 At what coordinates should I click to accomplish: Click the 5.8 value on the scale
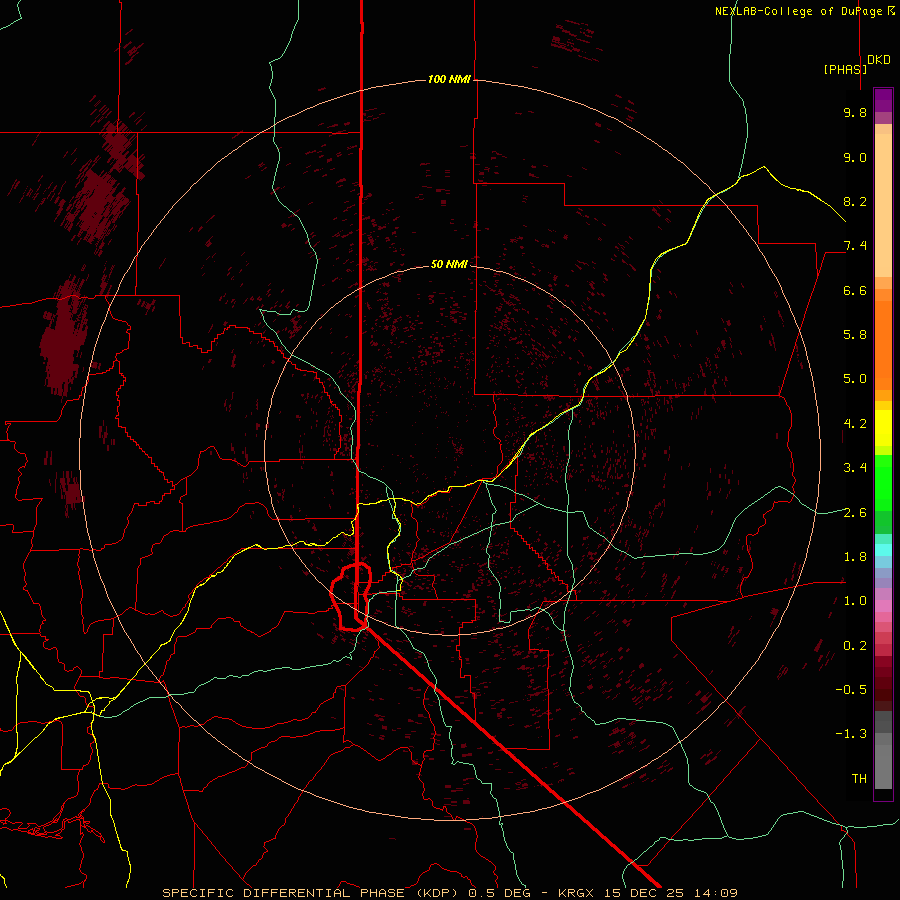click(855, 335)
